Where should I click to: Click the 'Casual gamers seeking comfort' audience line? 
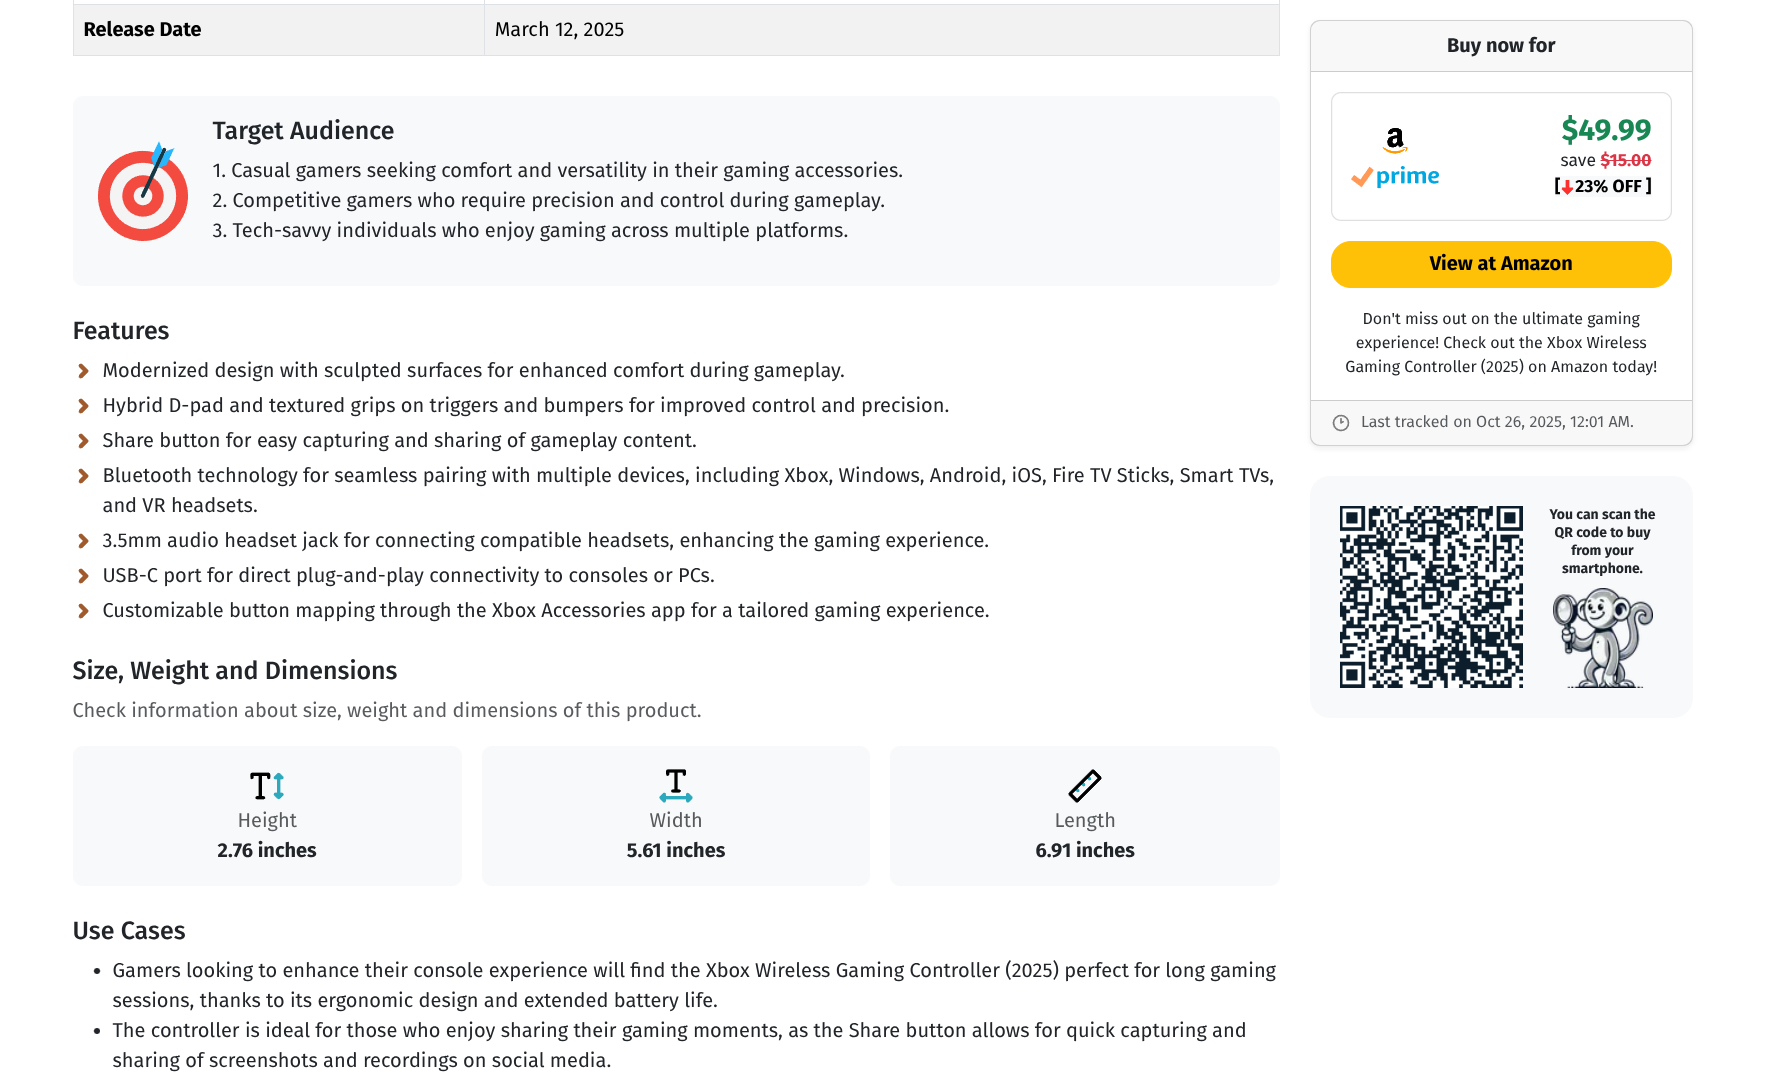pyautogui.click(x=557, y=171)
